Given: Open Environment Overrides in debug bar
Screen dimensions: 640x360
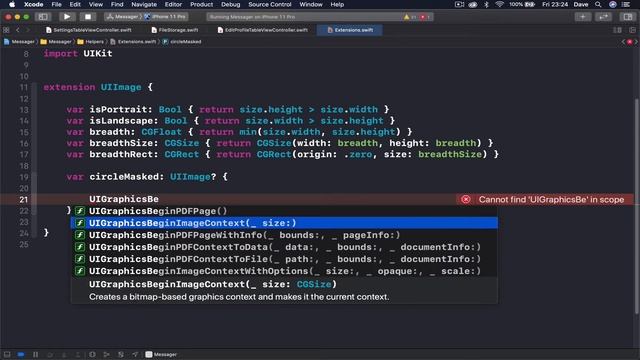Looking at the screenshot, I should (x=121, y=354).
